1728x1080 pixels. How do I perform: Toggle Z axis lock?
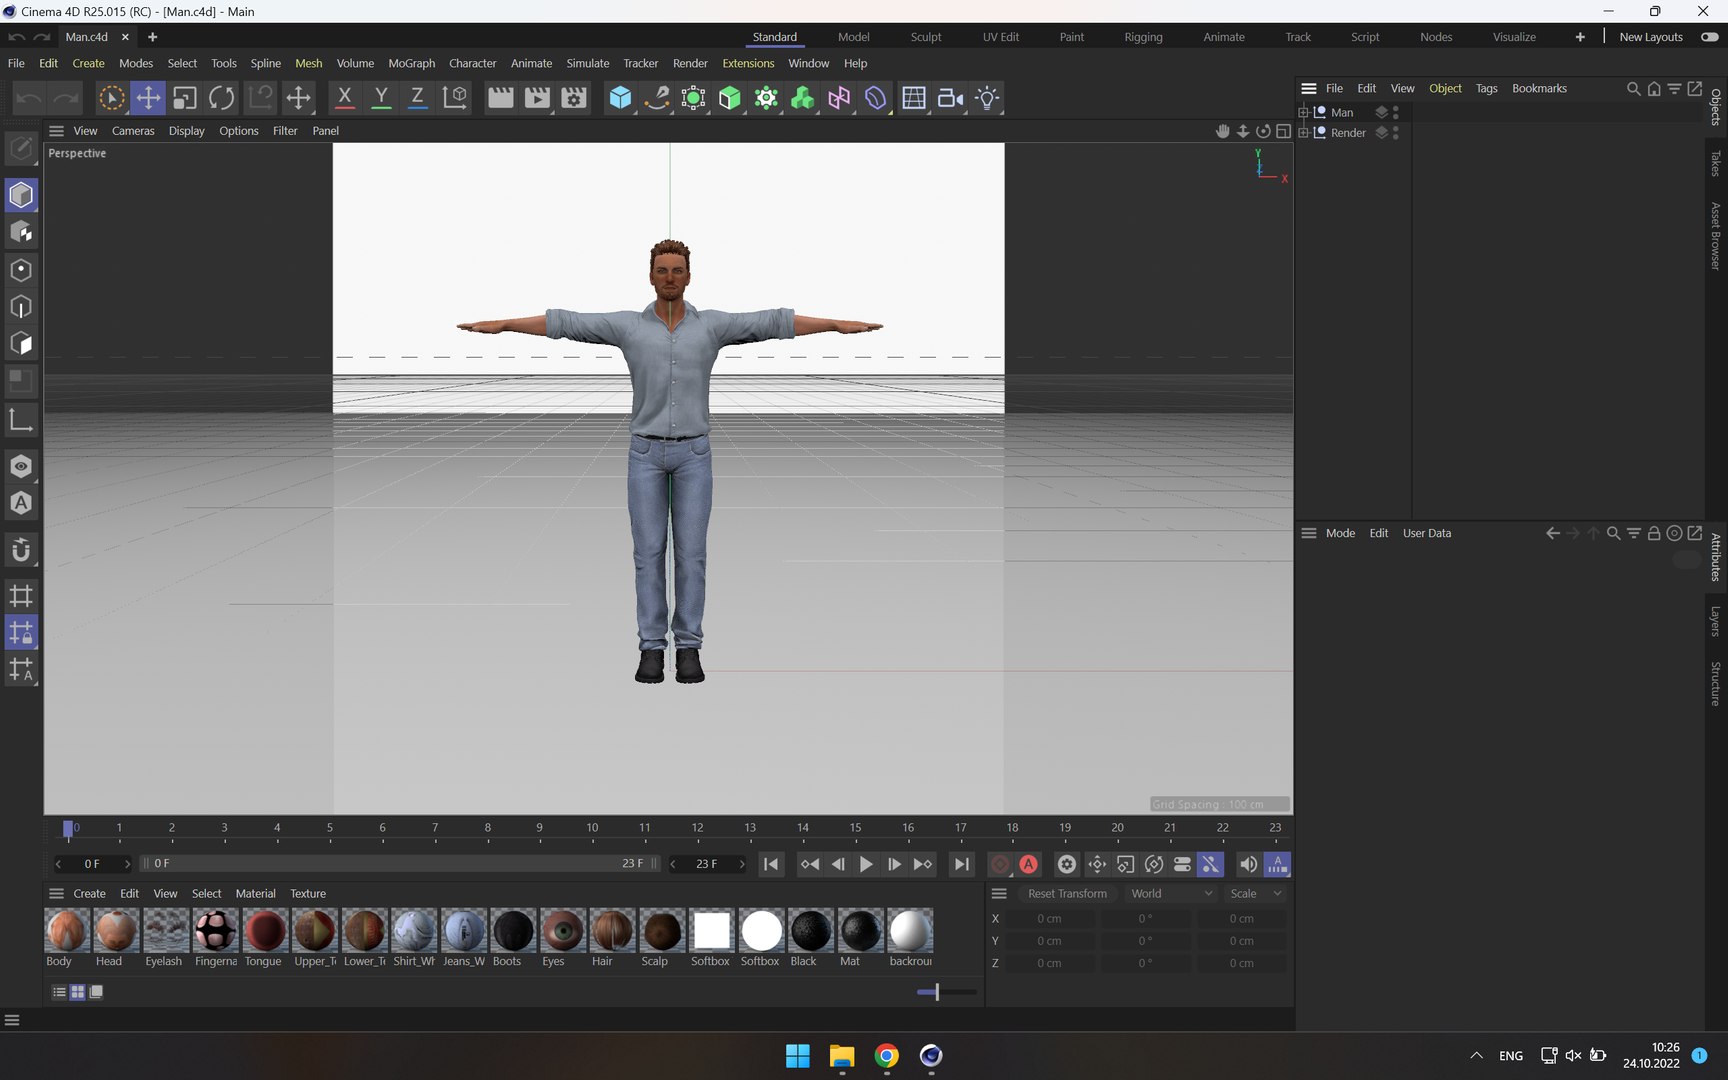pos(417,98)
